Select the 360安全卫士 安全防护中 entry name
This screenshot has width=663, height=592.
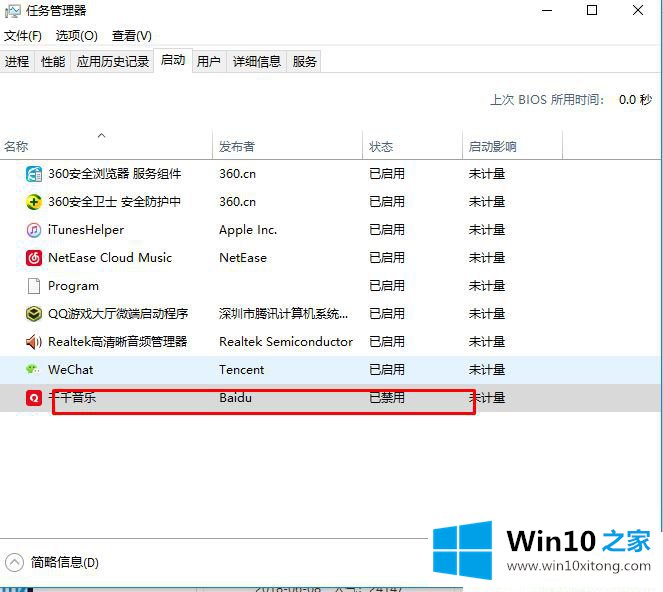pyautogui.click(x=114, y=202)
